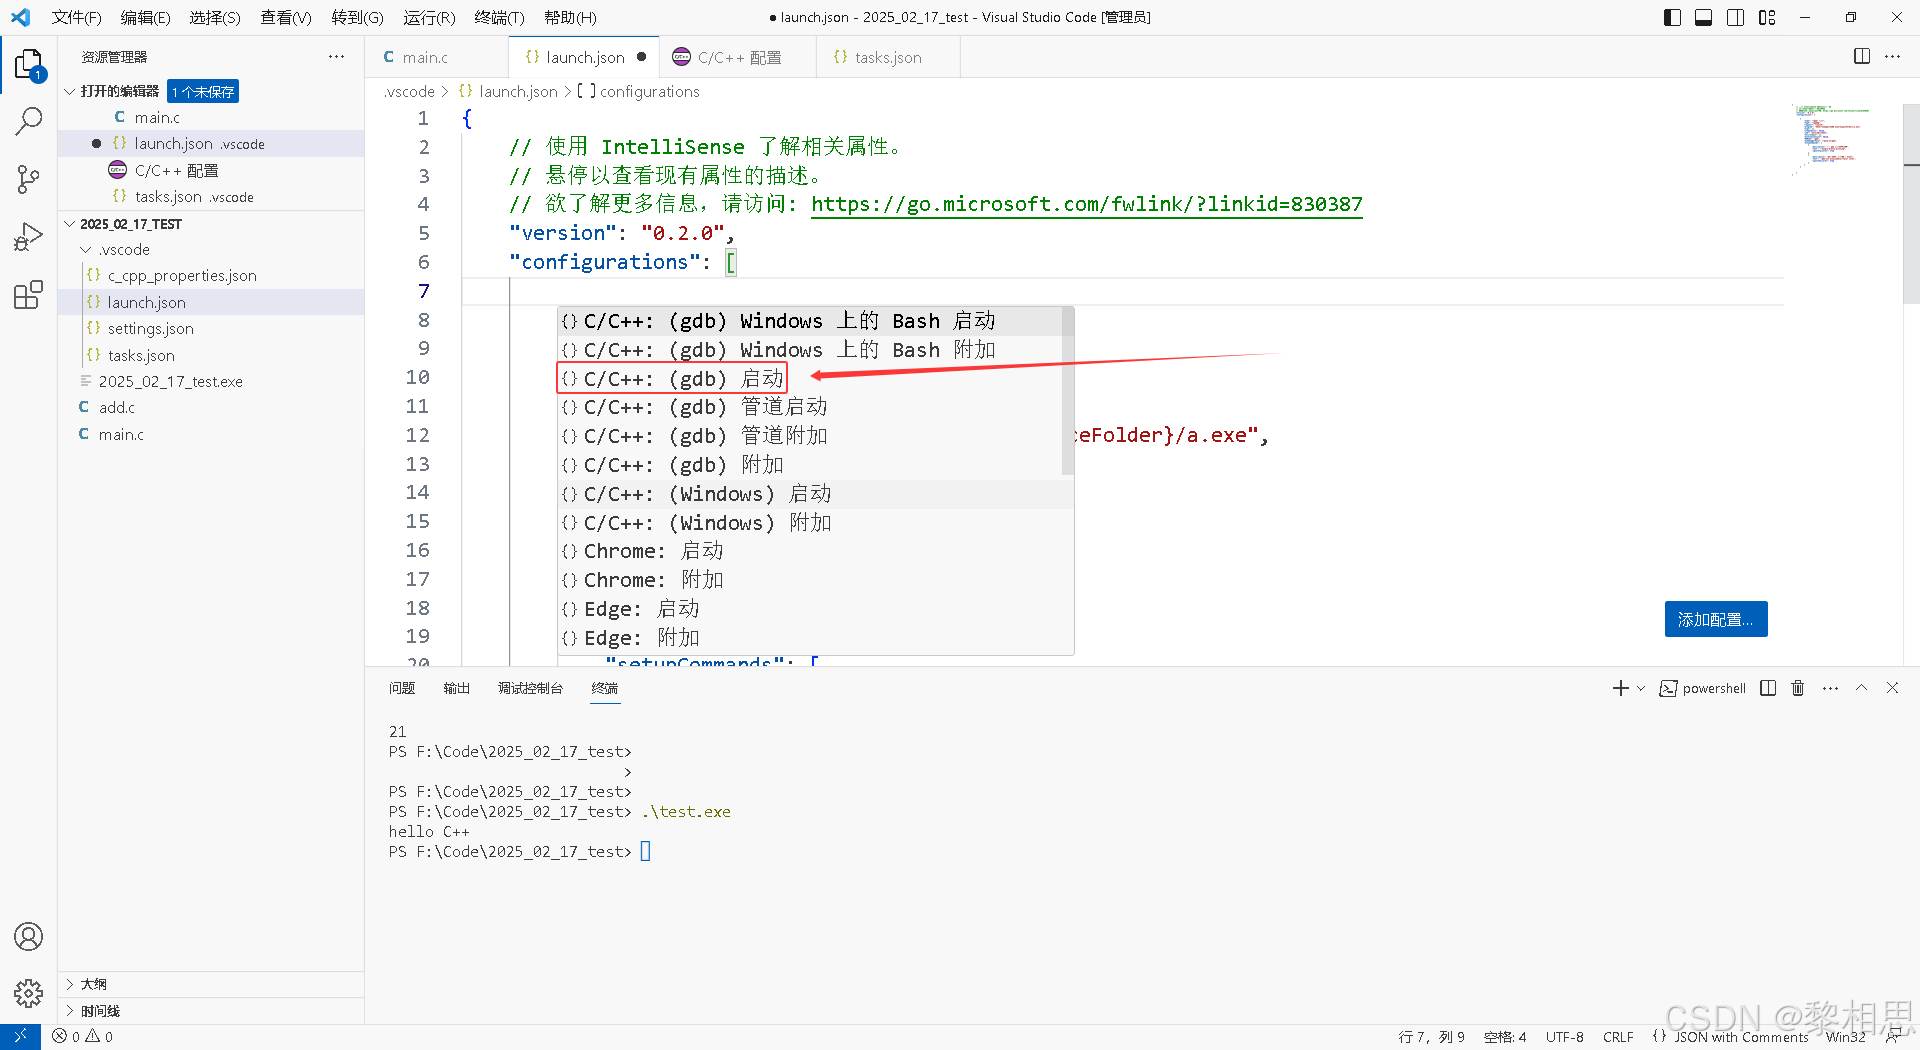Select C/C++: (Windows) 启动 suggestion
Screen dimensions: 1920x1050
(x=815, y=494)
